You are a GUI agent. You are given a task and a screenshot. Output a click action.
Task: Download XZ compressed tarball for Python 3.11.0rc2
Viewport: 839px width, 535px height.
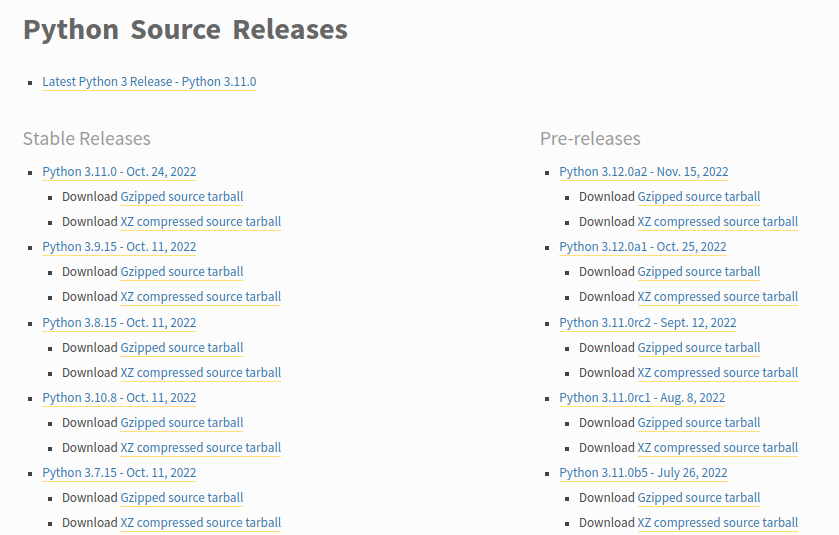click(718, 373)
